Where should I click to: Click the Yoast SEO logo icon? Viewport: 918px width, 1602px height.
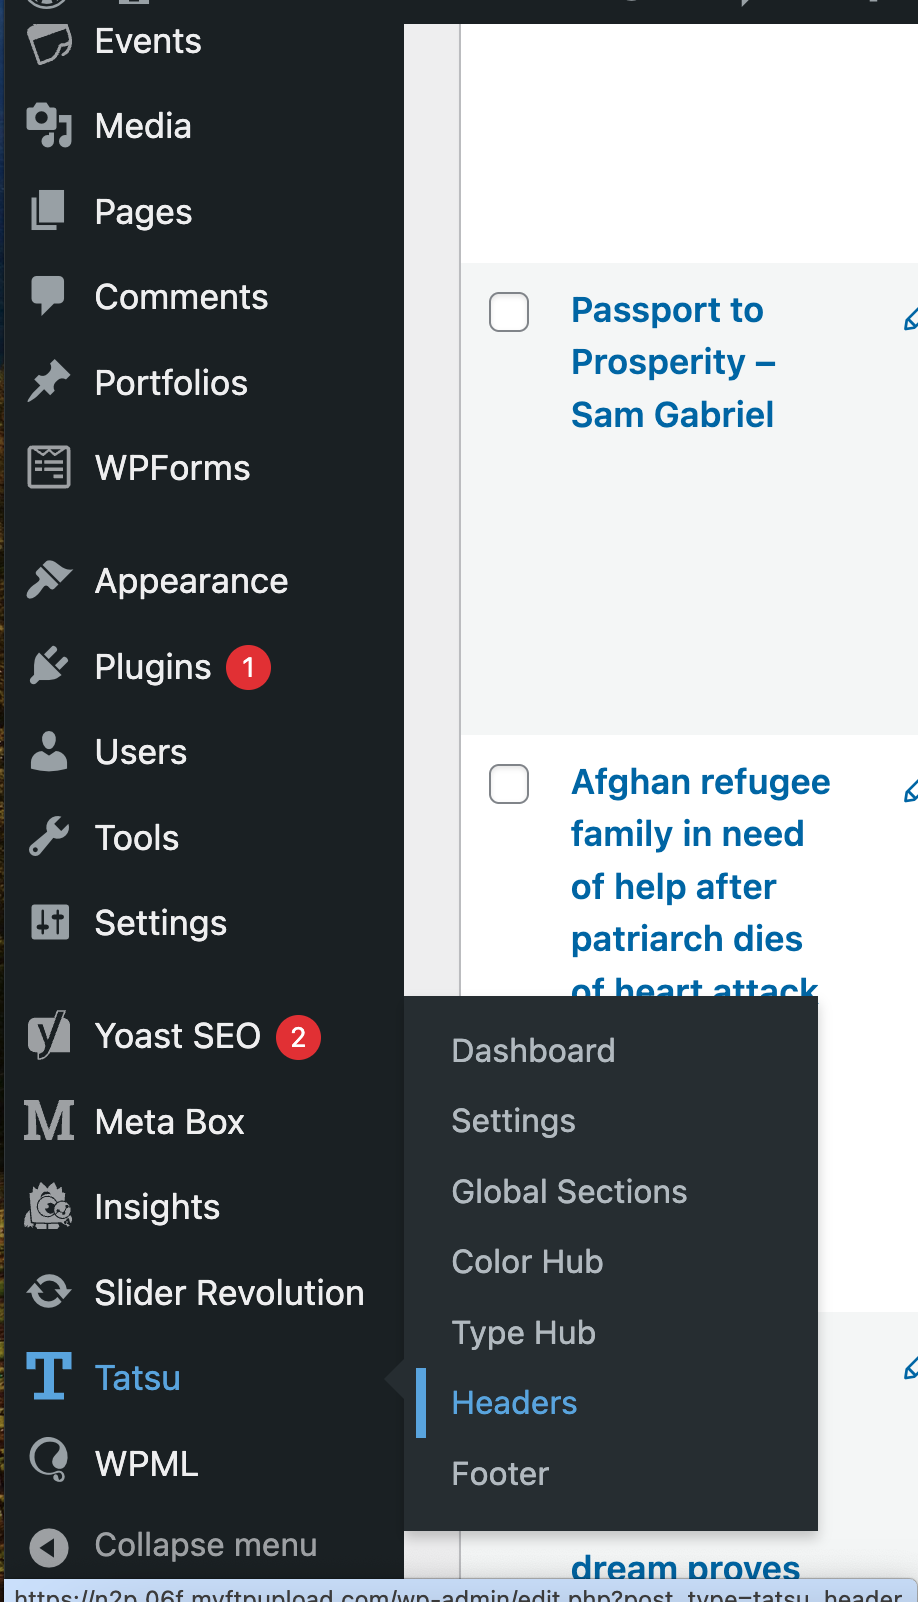(x=49, y=1035)
